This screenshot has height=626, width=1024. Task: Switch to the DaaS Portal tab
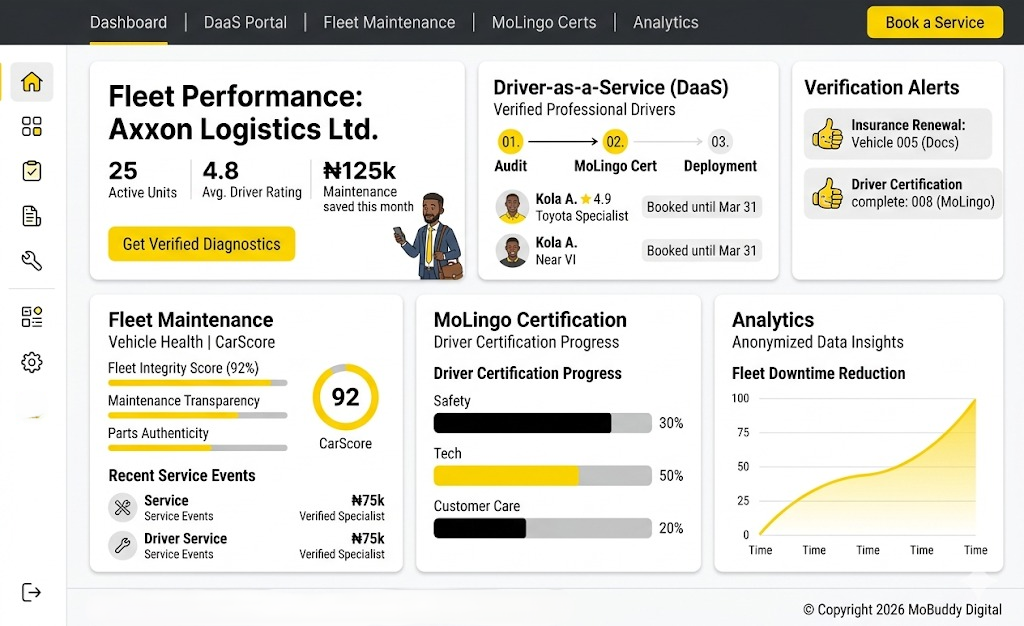245,22
